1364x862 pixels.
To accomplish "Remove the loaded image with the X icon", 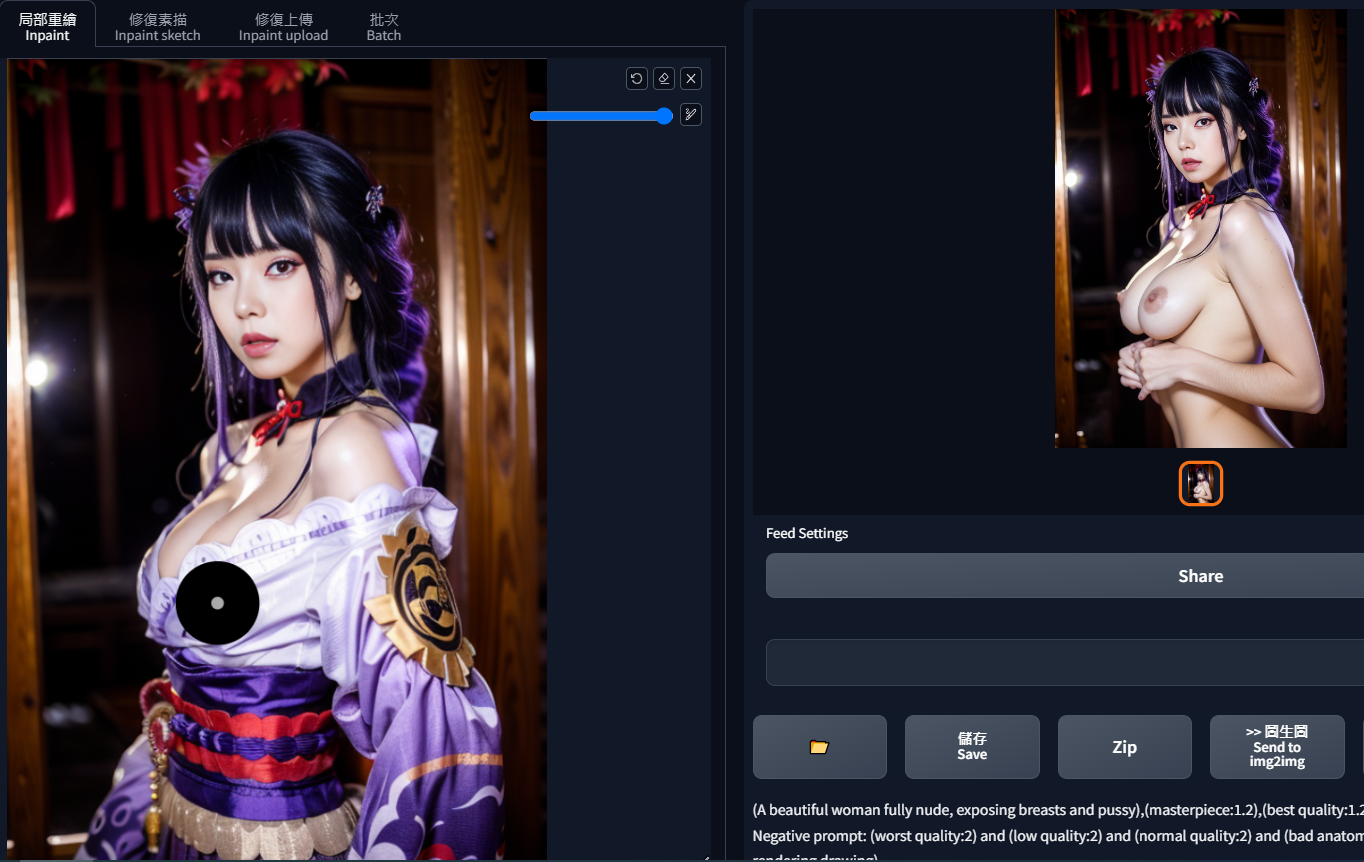I will point(690,78).
